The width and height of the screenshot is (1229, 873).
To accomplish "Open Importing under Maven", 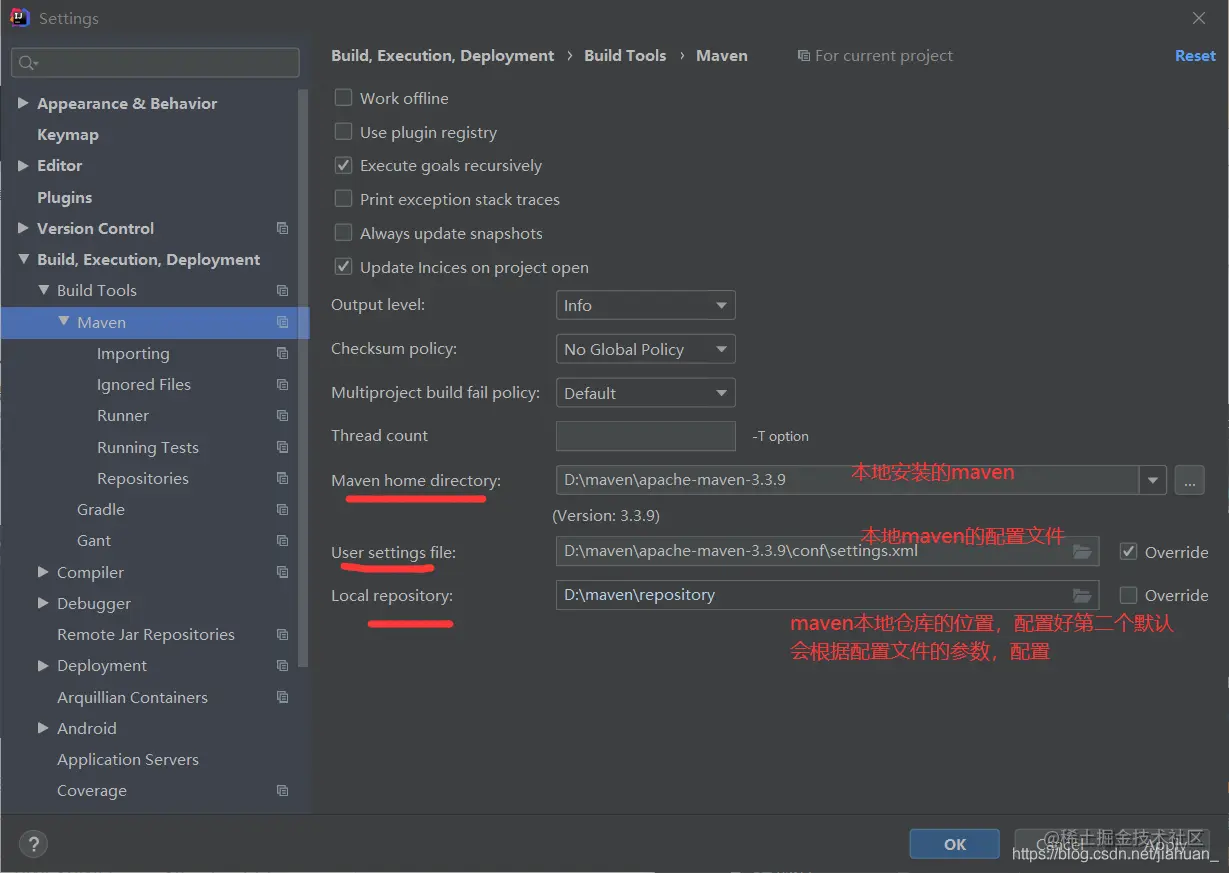I will 133,353.
